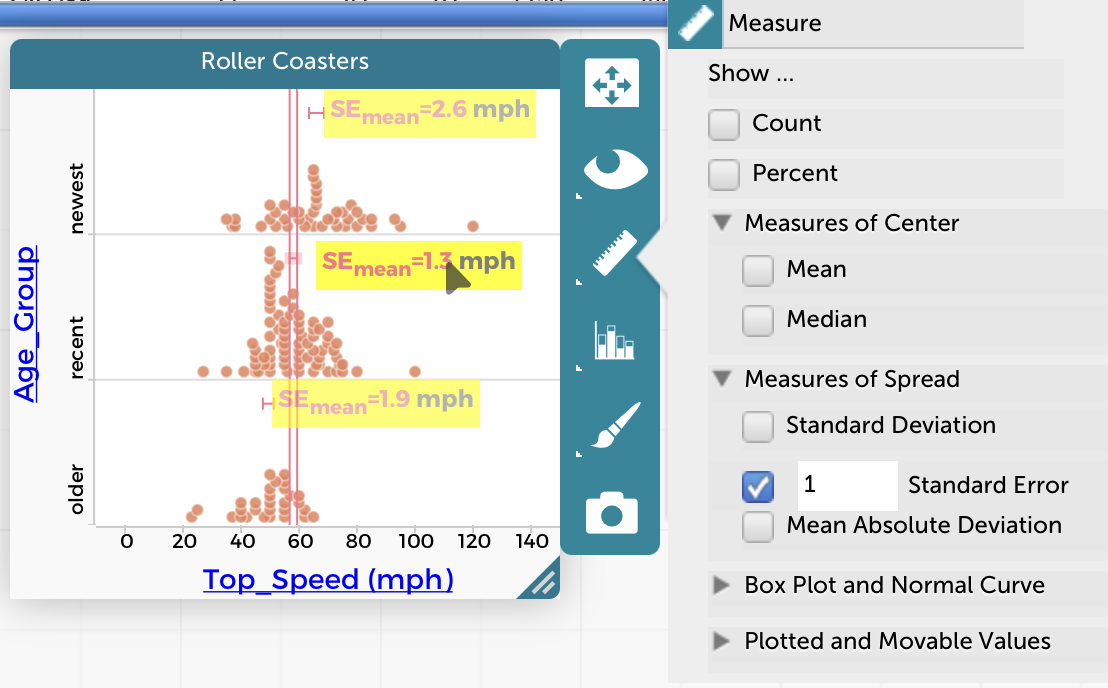Screen dimensions: 1108x688
Task: Collapse the Measures of Spread section
Action: [723, 379]
